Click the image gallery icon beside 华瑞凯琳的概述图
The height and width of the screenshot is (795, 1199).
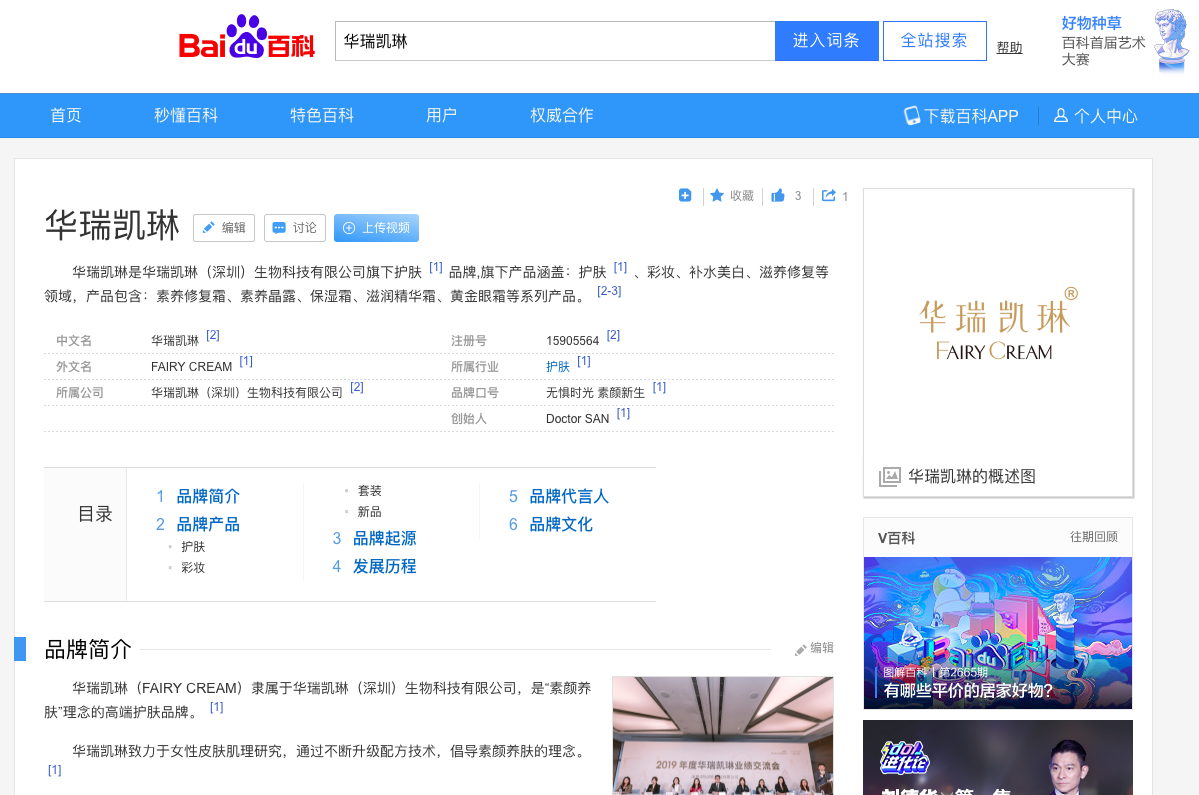pyautogui.click(x=889, y=476)
